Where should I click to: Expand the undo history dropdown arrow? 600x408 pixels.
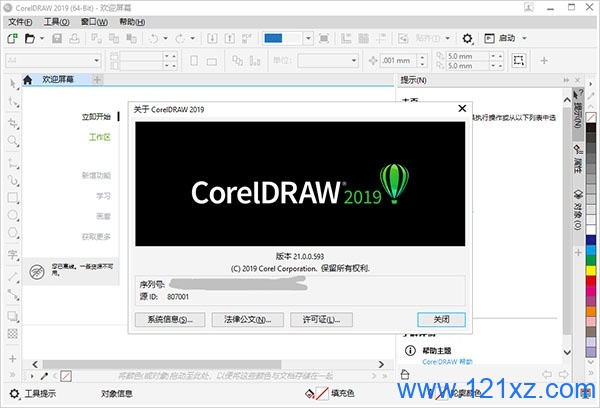coord(165,38)
